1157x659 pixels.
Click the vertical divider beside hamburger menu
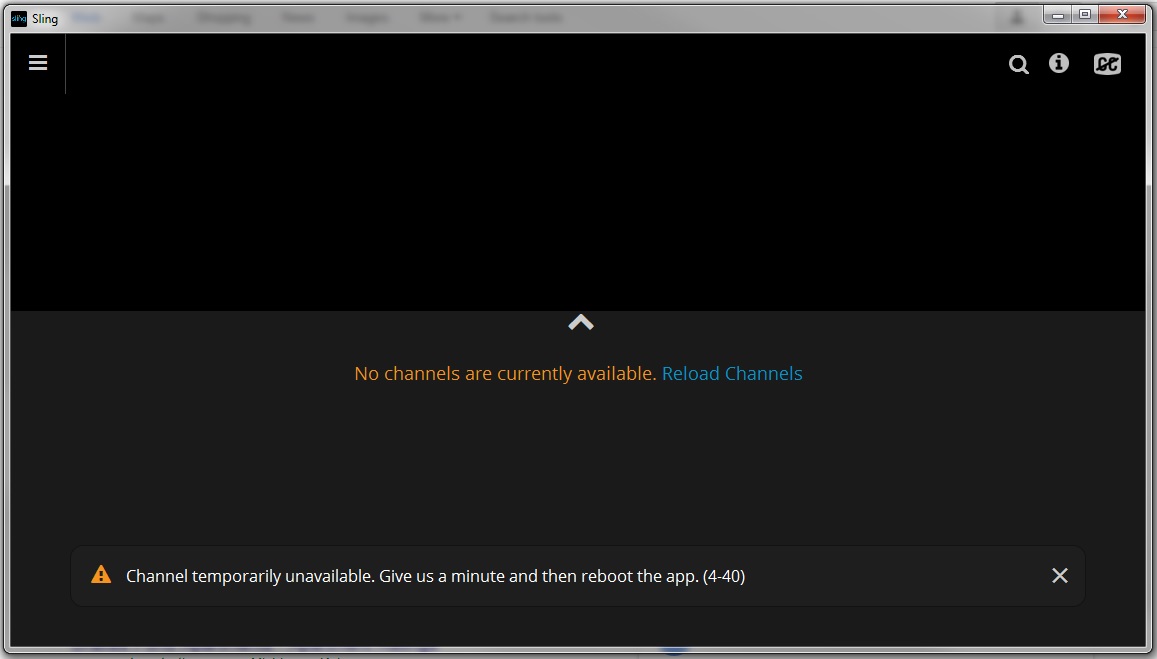[66, 64]
